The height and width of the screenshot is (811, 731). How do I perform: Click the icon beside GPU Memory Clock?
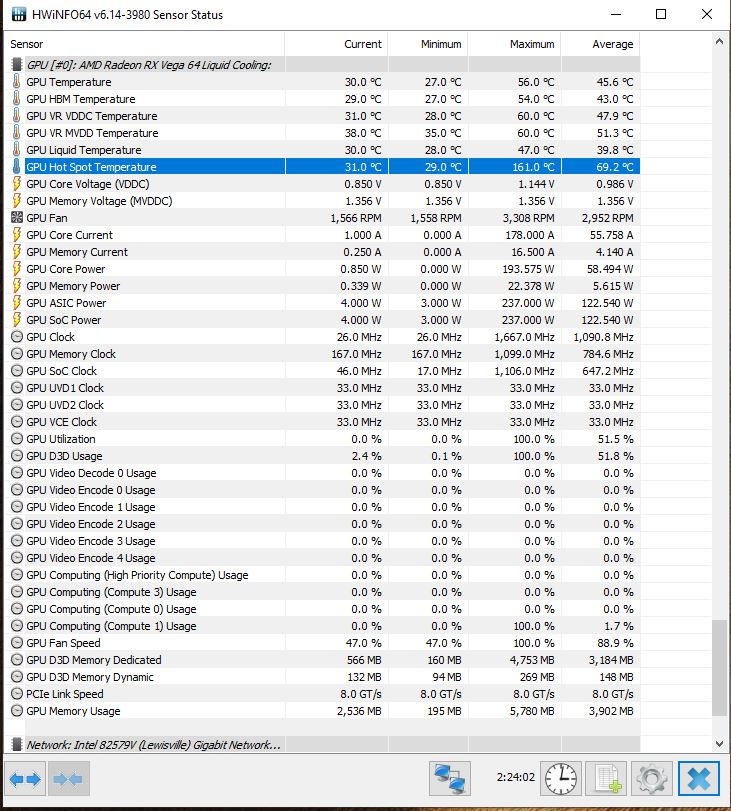point(17,354)
